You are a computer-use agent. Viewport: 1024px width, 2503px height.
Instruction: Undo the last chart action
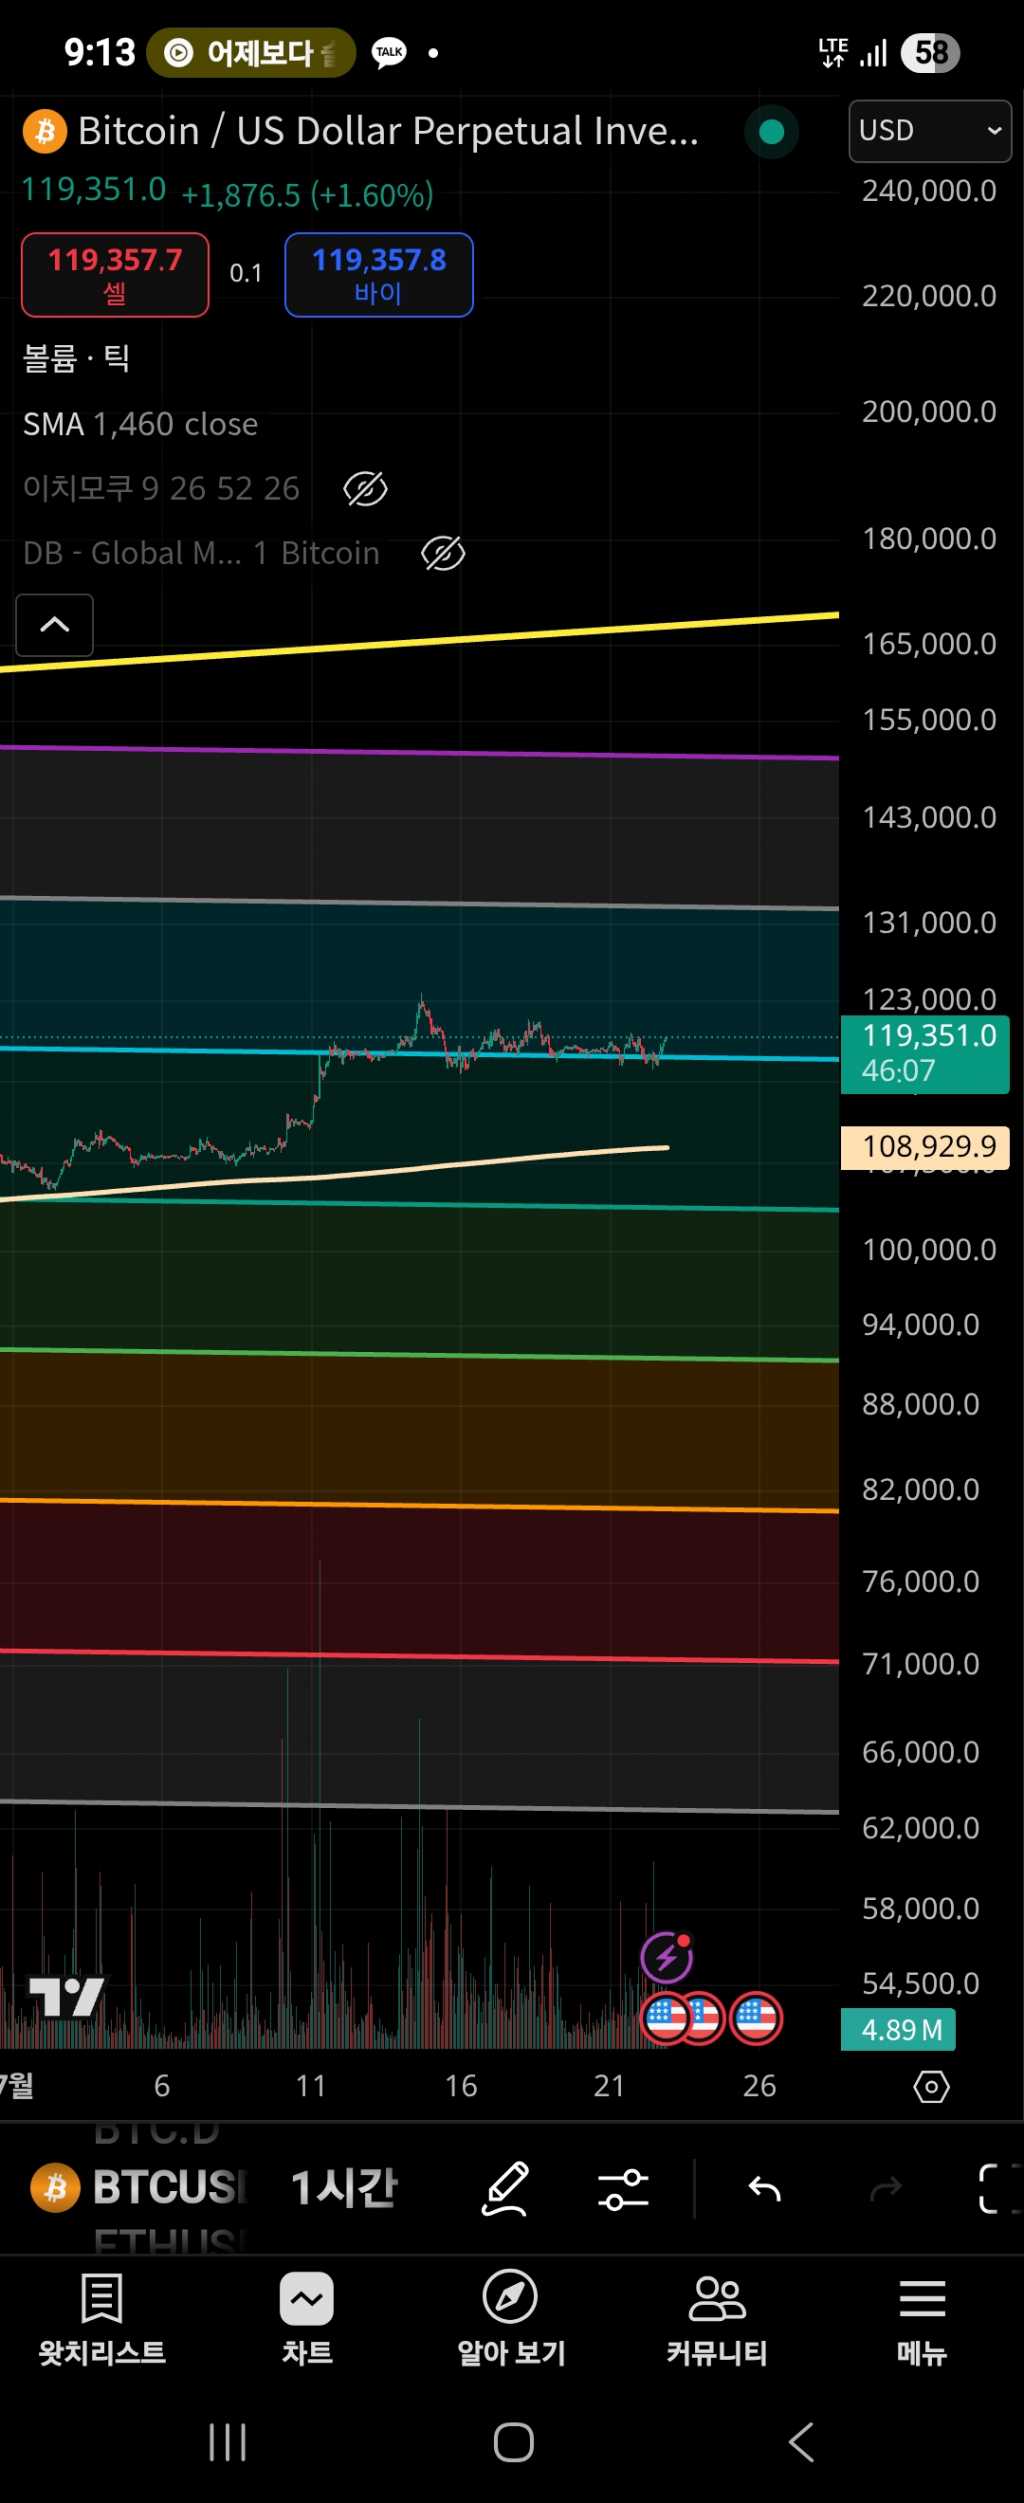[x=765, y=2189]
